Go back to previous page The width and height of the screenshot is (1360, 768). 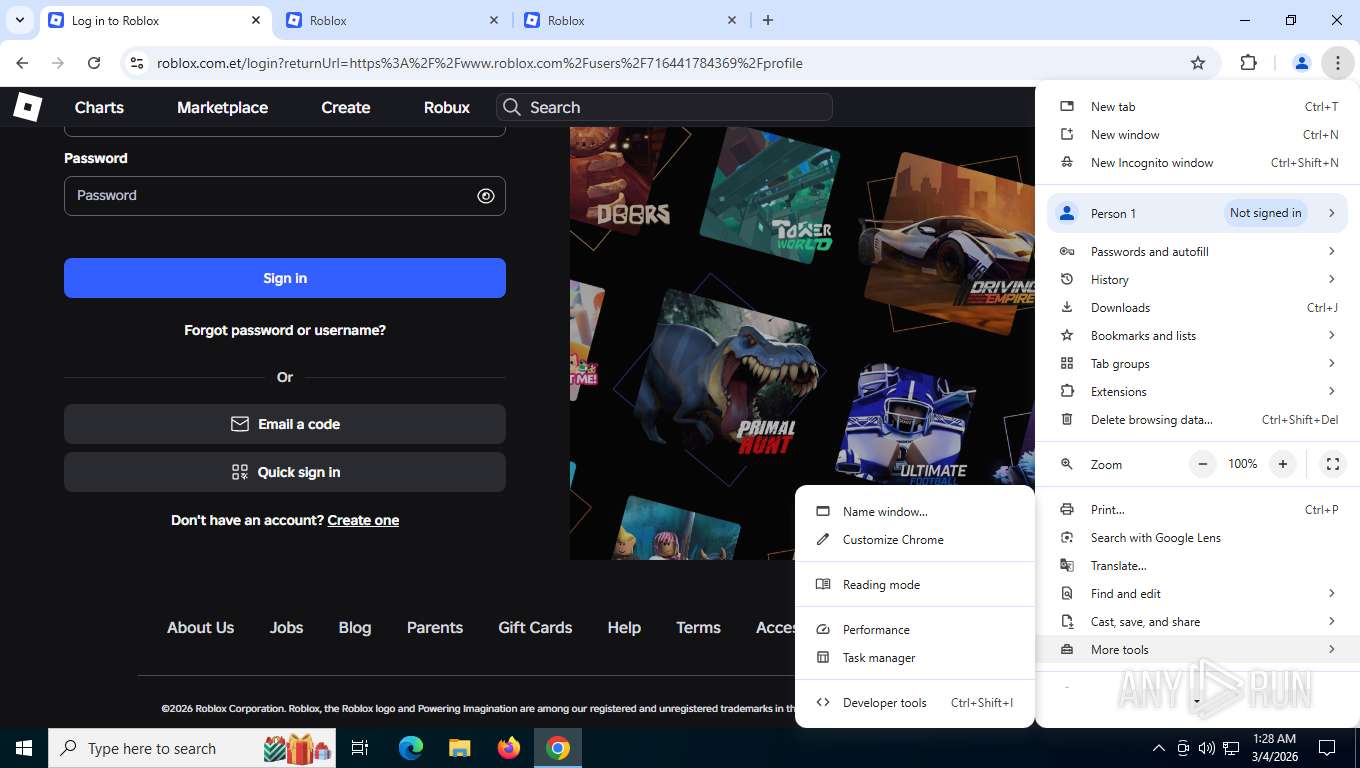[22, 63]
